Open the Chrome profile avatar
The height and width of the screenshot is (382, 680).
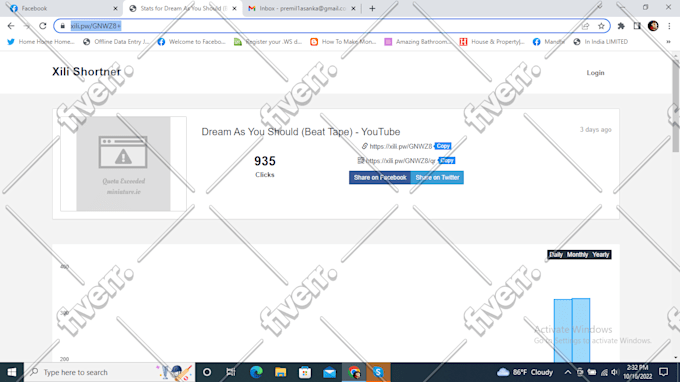point(653,26)
